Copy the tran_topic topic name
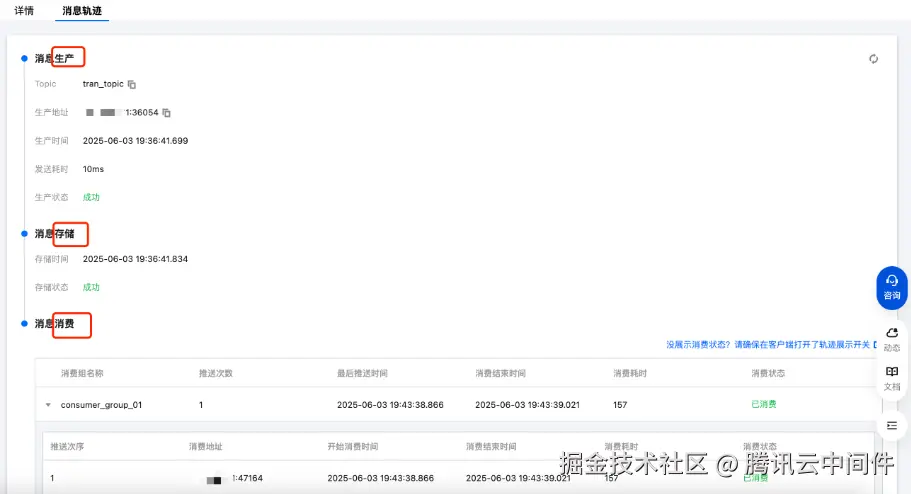 tap(132, 84)
